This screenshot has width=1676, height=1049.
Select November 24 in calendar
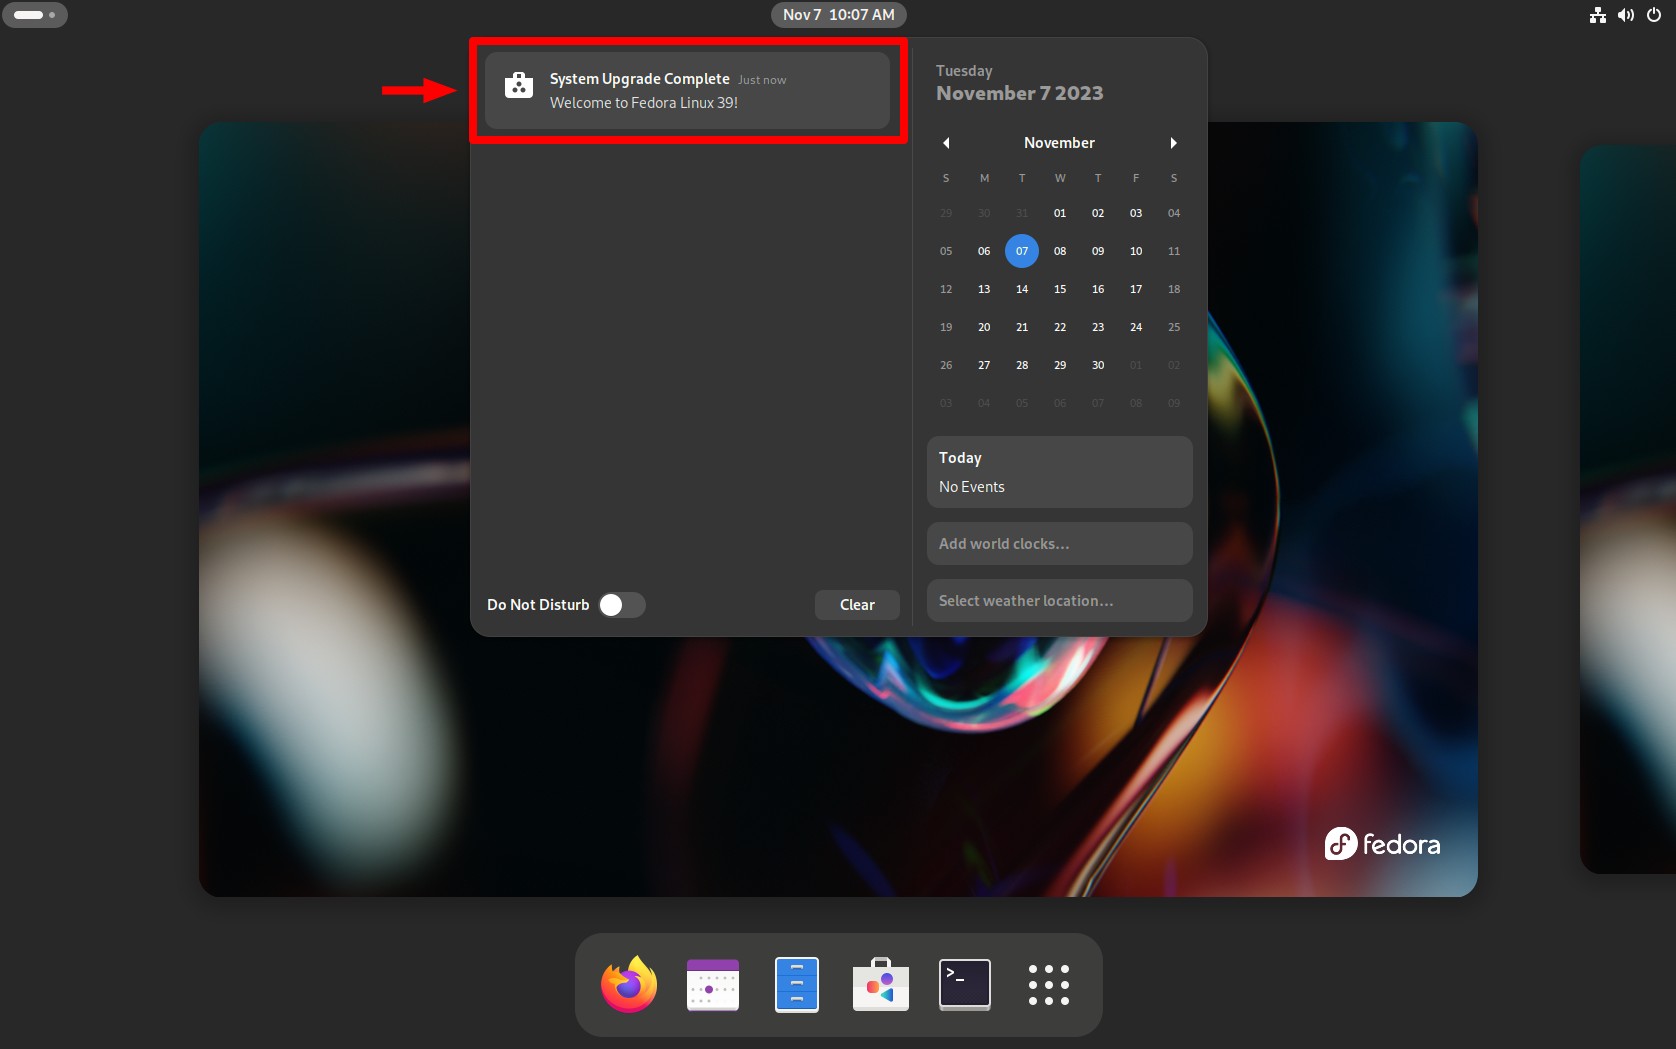tap(1136, 327)
